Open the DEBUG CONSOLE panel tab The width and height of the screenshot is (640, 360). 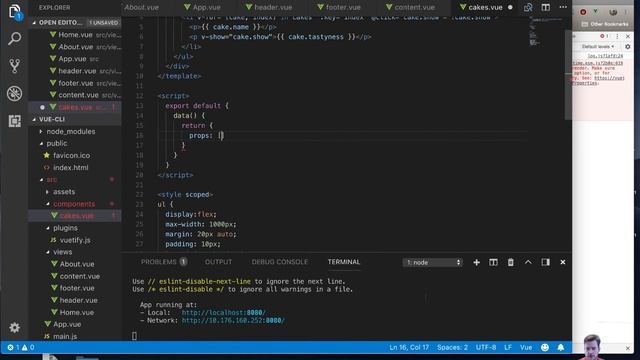[280, 262]
